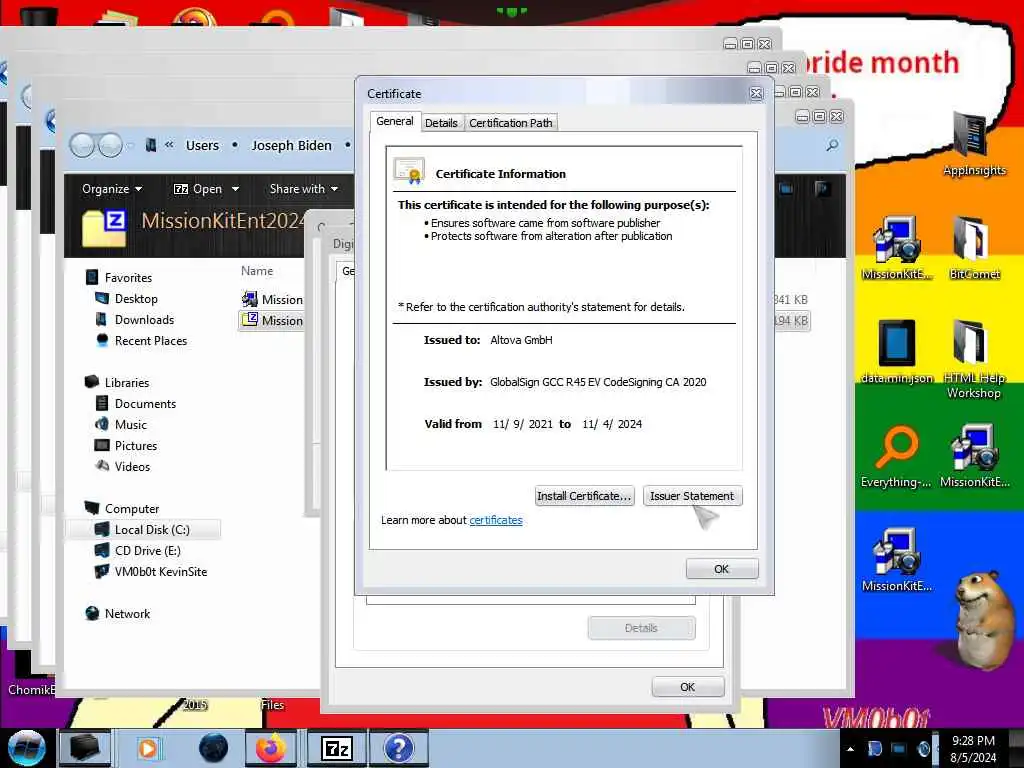Open the HTML Help Workshop desktop icon
Image resolution: width=1024 pixels, height=768 pixels.
coord(974,359)
